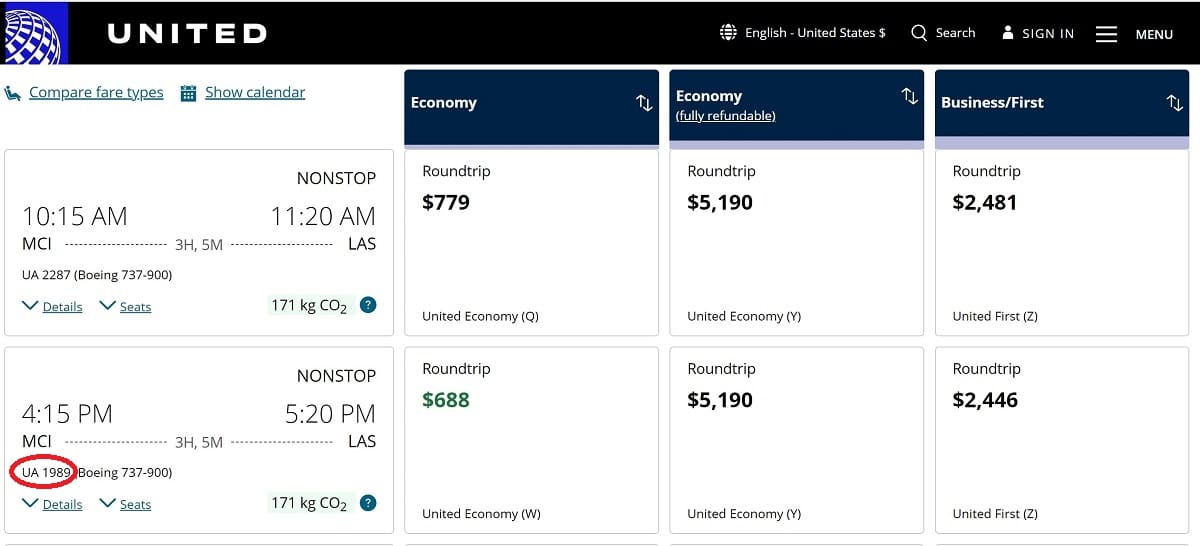Click the 4:15 PM departure time

click(67, 414)
